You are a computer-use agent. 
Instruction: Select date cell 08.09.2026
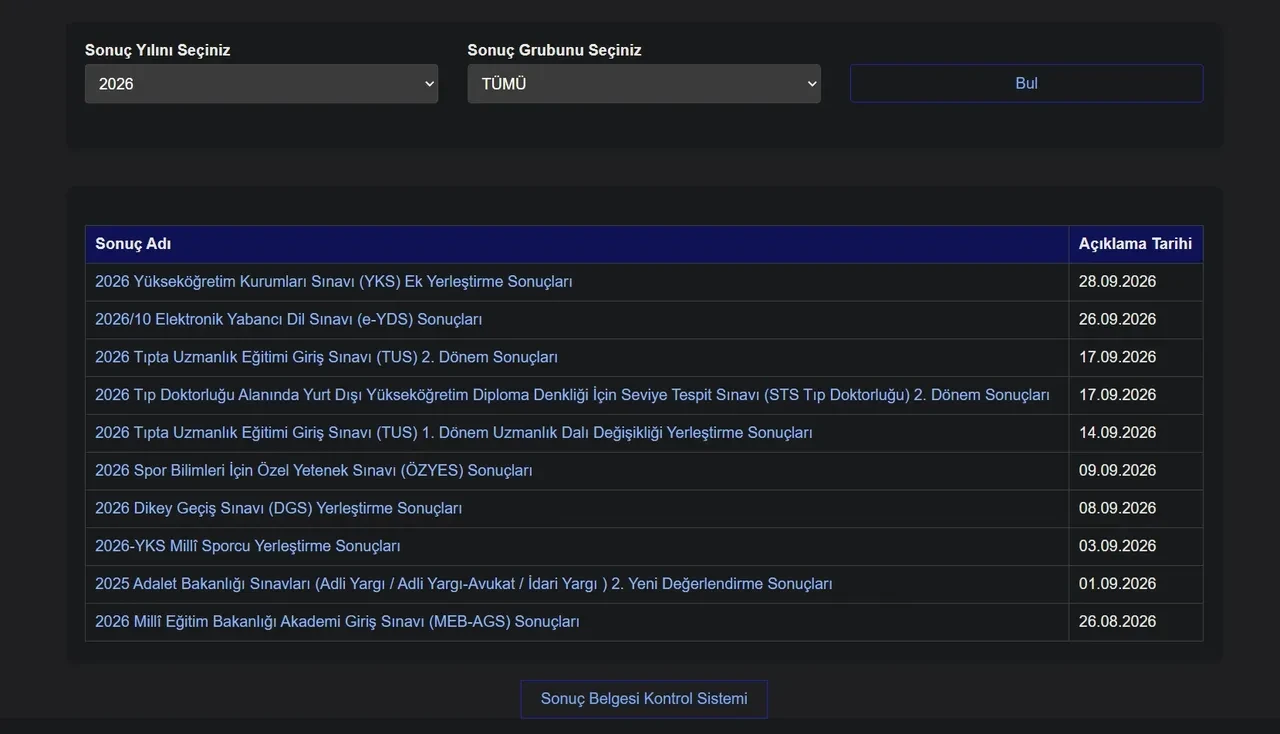tap(1136, 509)
